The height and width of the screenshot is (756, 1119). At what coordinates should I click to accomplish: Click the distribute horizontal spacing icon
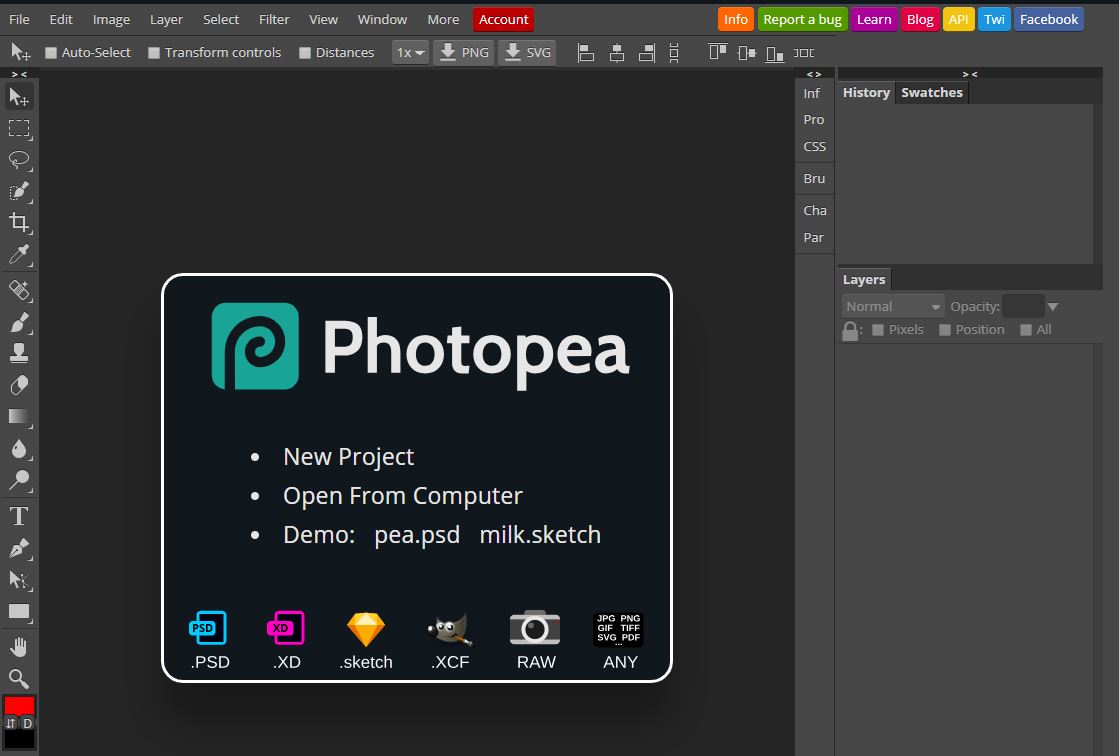pyautogui.click(x=804, y=53)
